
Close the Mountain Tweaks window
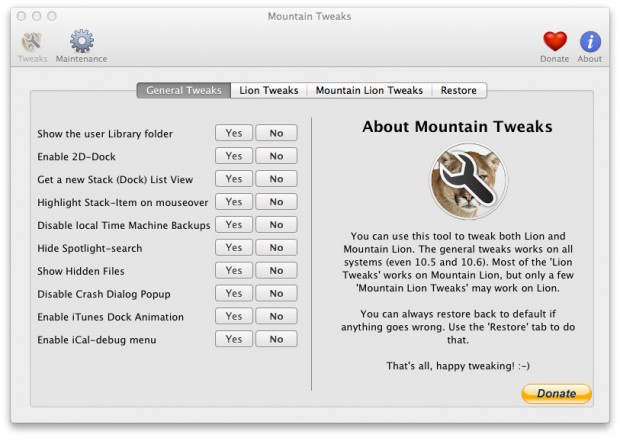point(22,16)
